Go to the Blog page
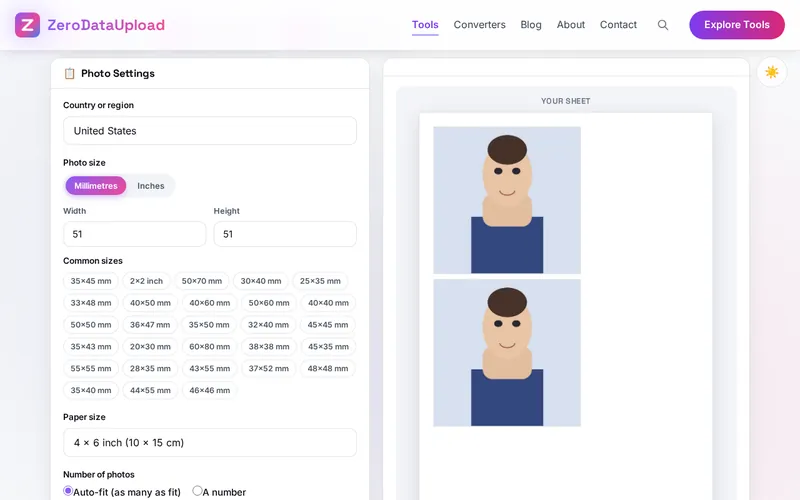 point(531,24)
